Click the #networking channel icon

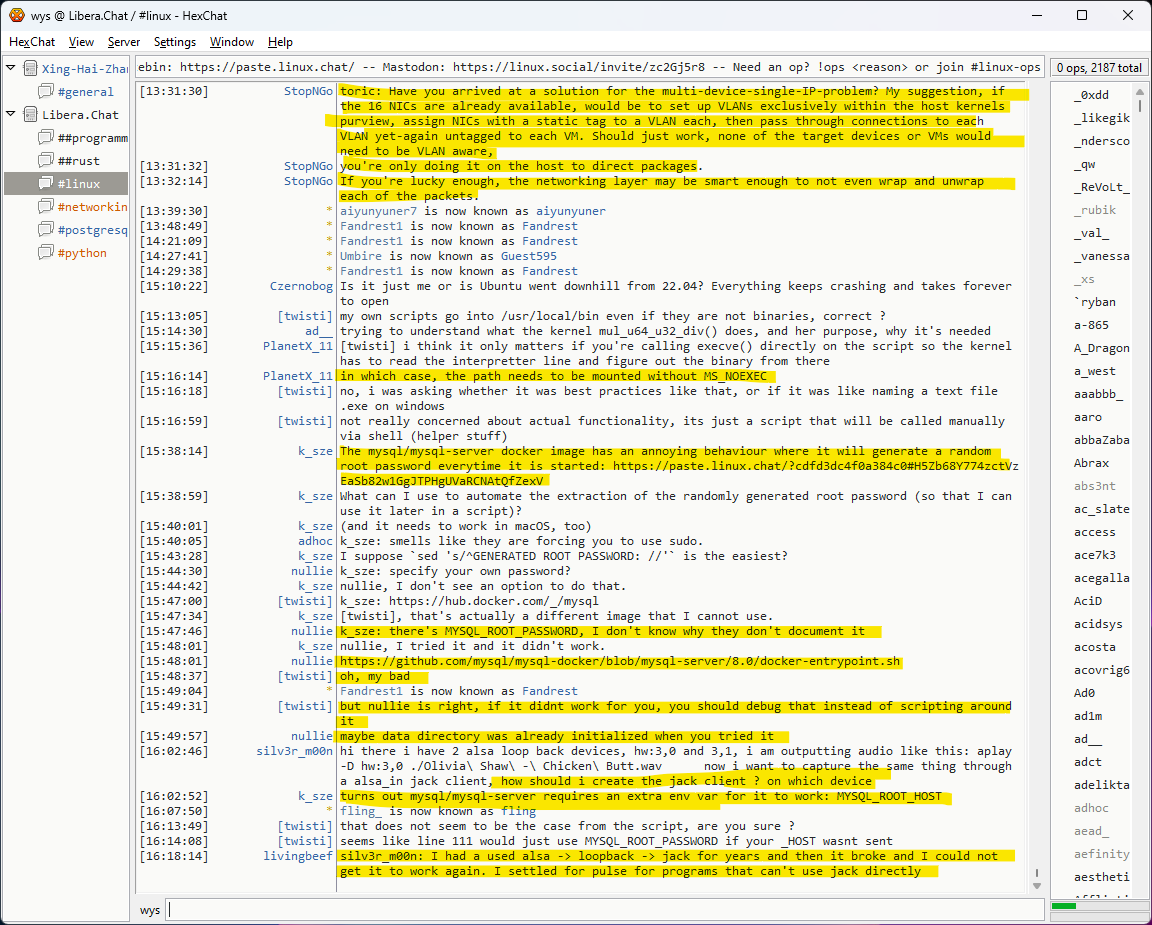[45, 207]
